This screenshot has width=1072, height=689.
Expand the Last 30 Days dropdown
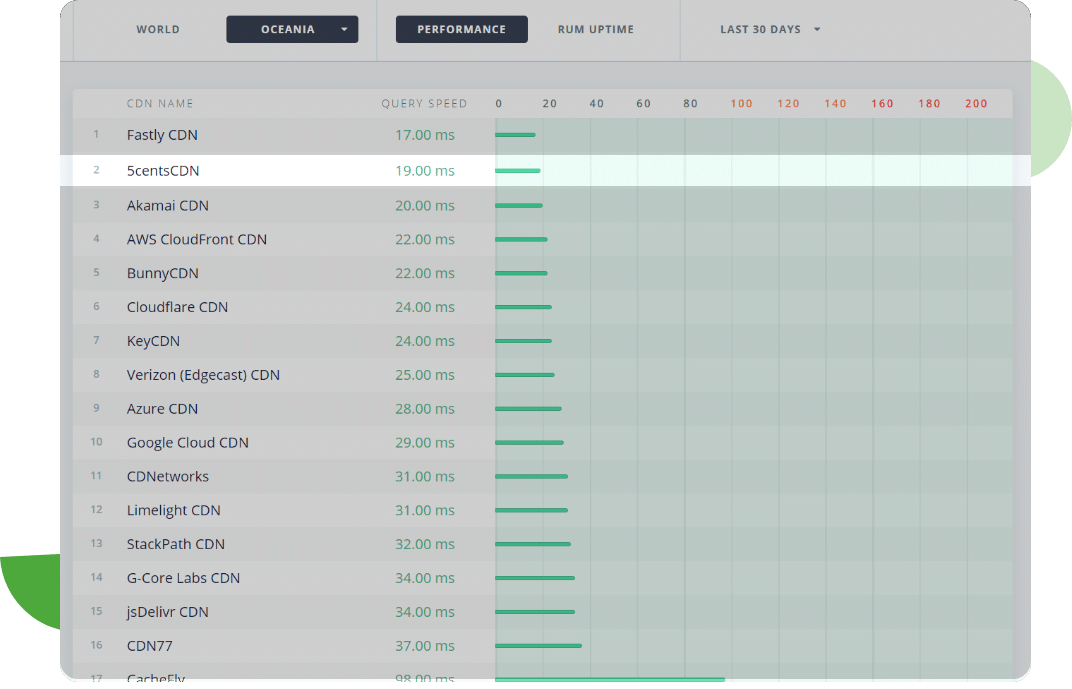pyautogui.click(x=769, y=30)
